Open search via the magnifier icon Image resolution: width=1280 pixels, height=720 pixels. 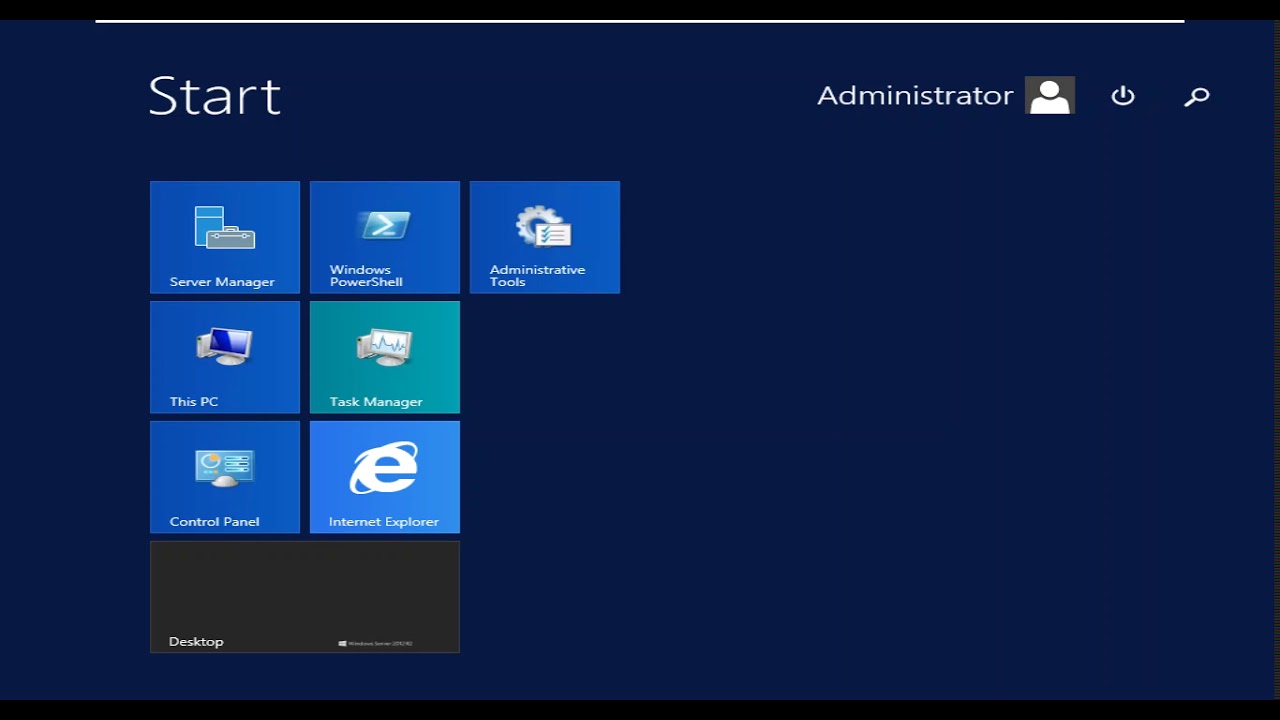coord(1197,96)
